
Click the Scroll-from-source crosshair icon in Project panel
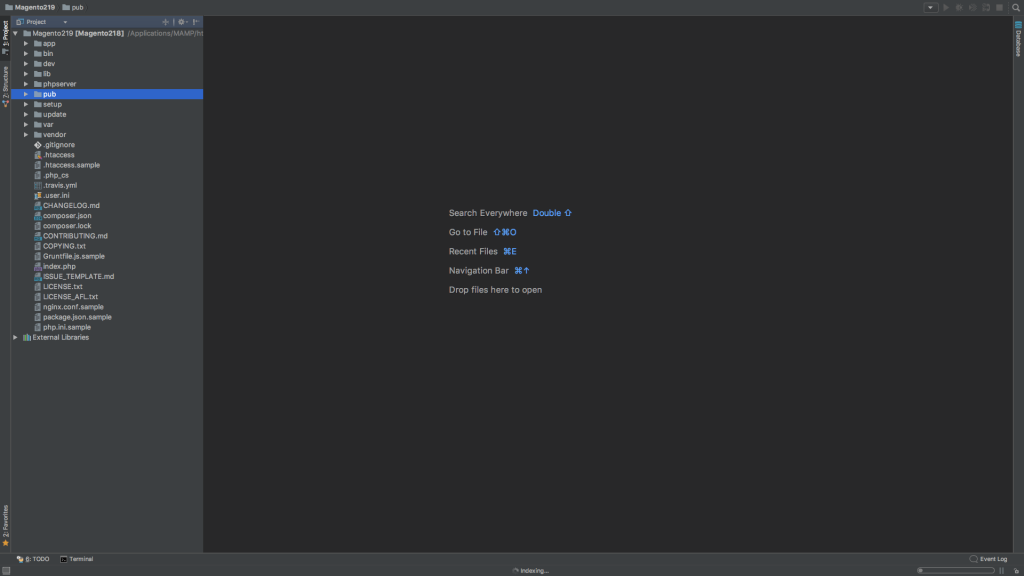tap(166, 21)
